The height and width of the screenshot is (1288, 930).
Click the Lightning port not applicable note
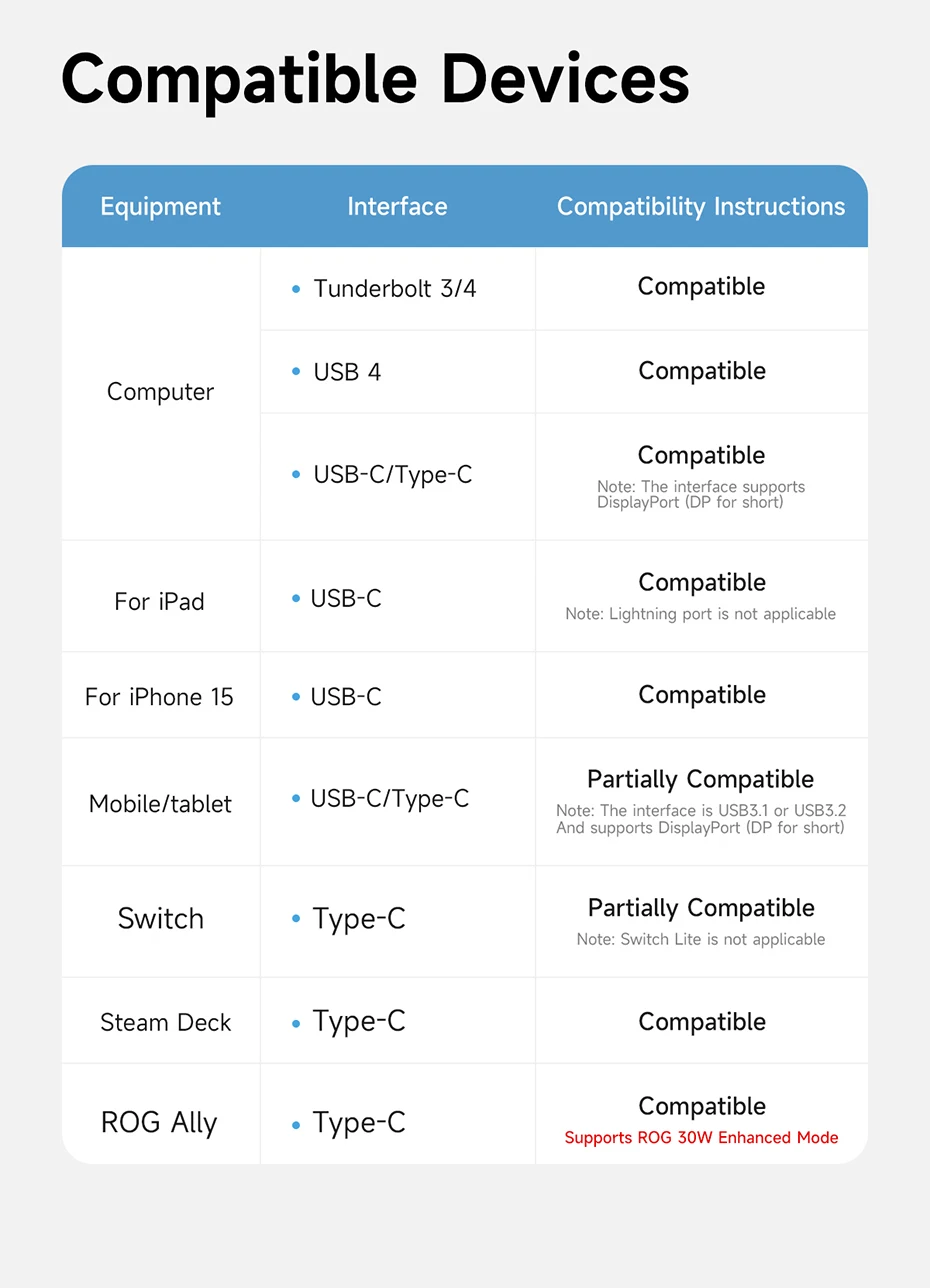click(x=701, y=614)
